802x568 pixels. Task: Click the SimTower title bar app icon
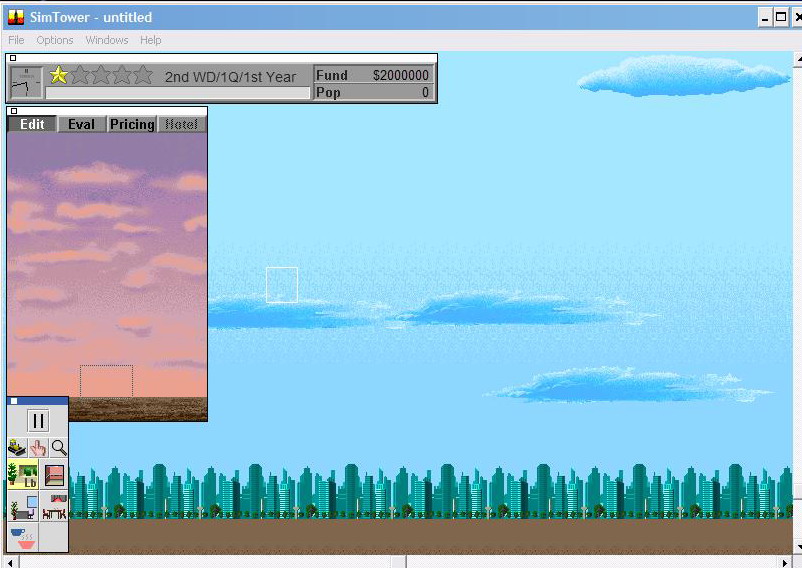click(16, 17)
